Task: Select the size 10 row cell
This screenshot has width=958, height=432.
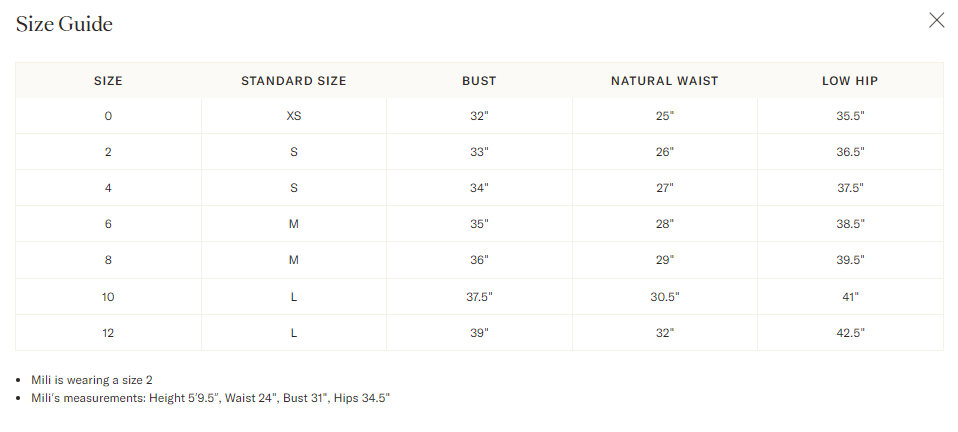Action: [x=108, y=296]
